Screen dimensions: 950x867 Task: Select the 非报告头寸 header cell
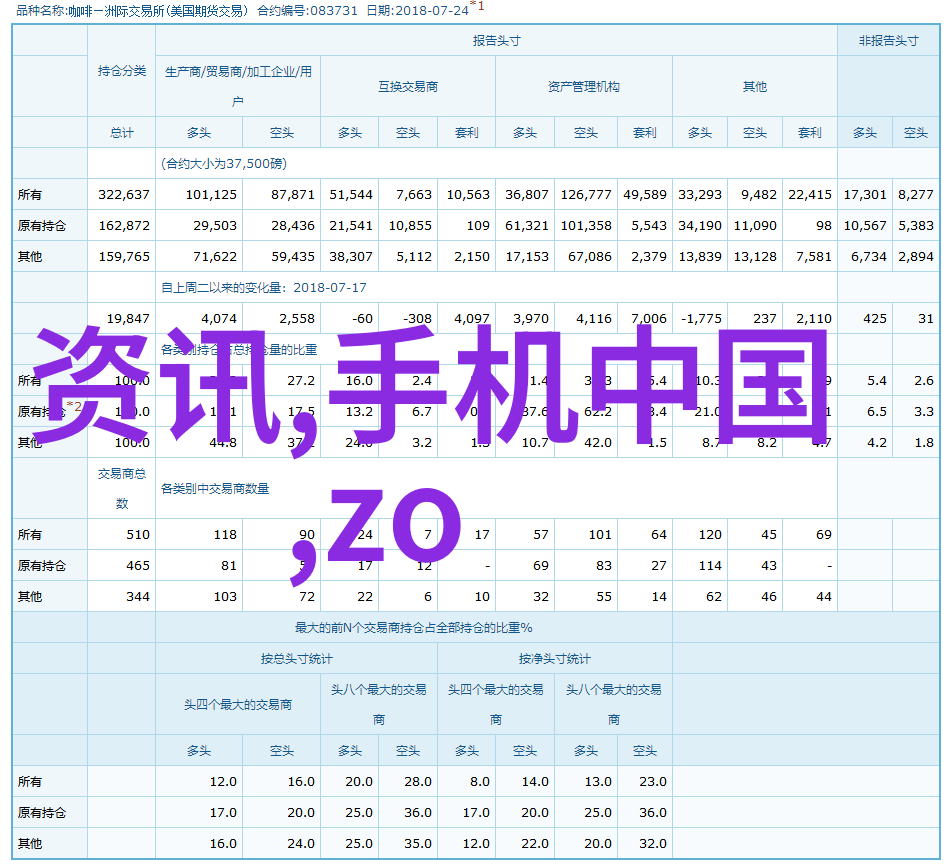click(888, 41)
